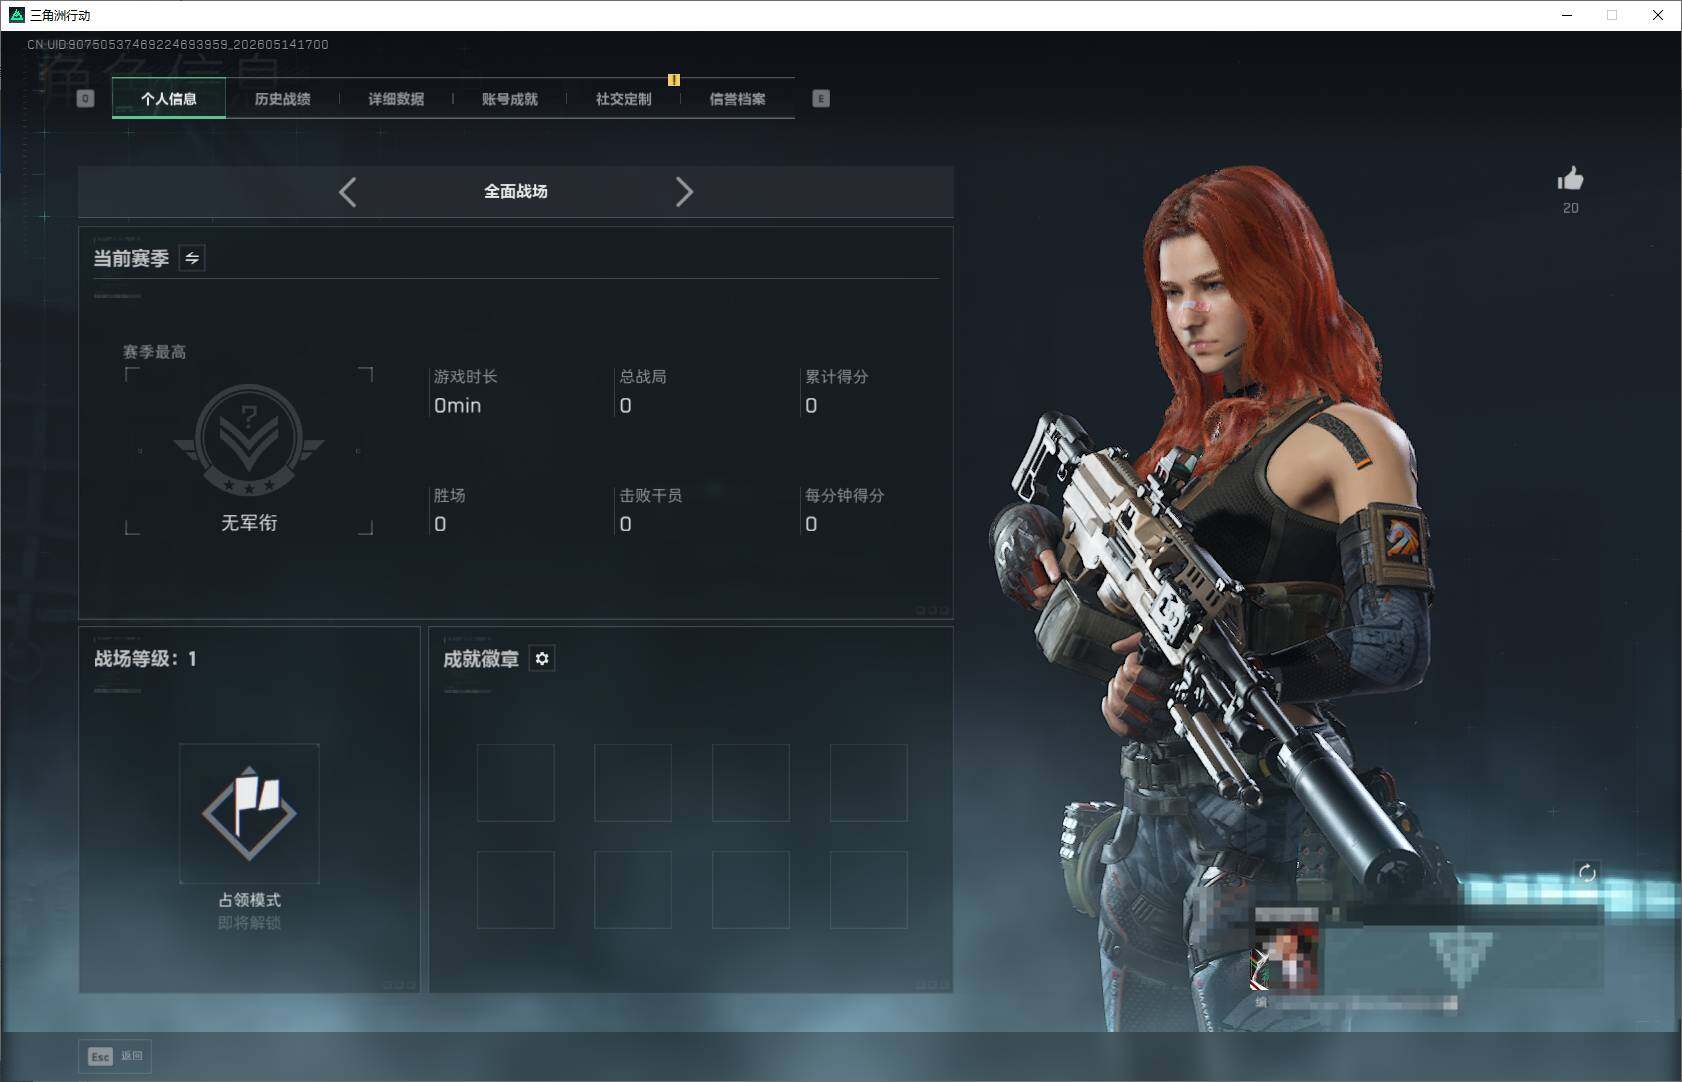Screen dimensions: 1682x1082
Task: Give a thumbs-up like to this profile
Action: (1570, 179)
